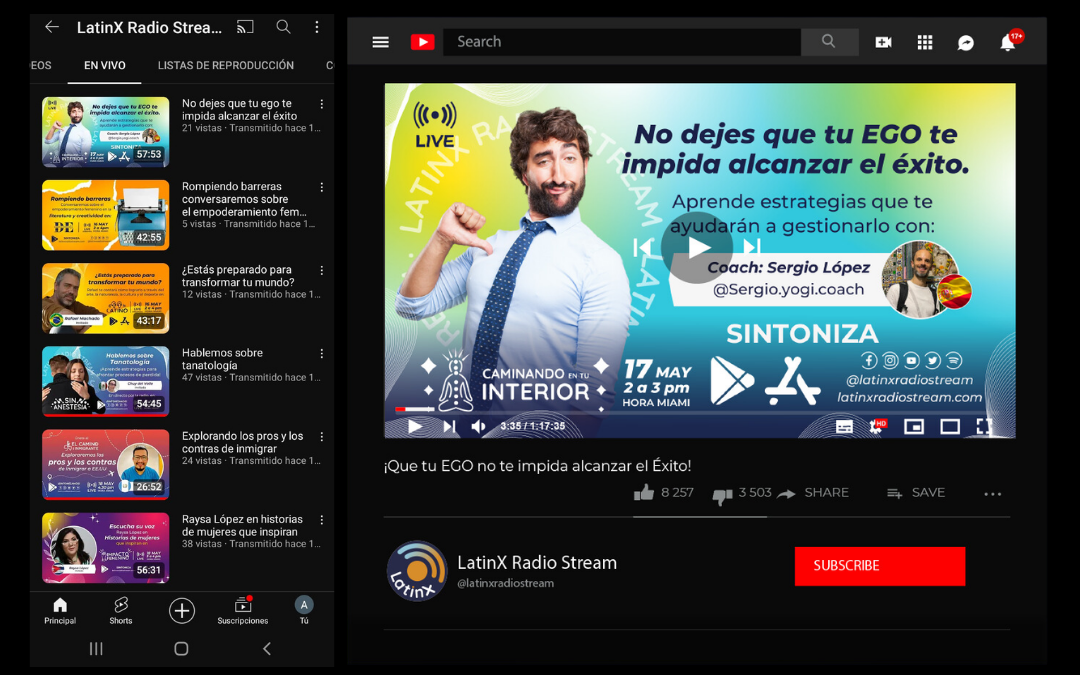Click the next track overlay button
Image resolution: width=1080 pixels, height=675 pixels.
point(752,247)
